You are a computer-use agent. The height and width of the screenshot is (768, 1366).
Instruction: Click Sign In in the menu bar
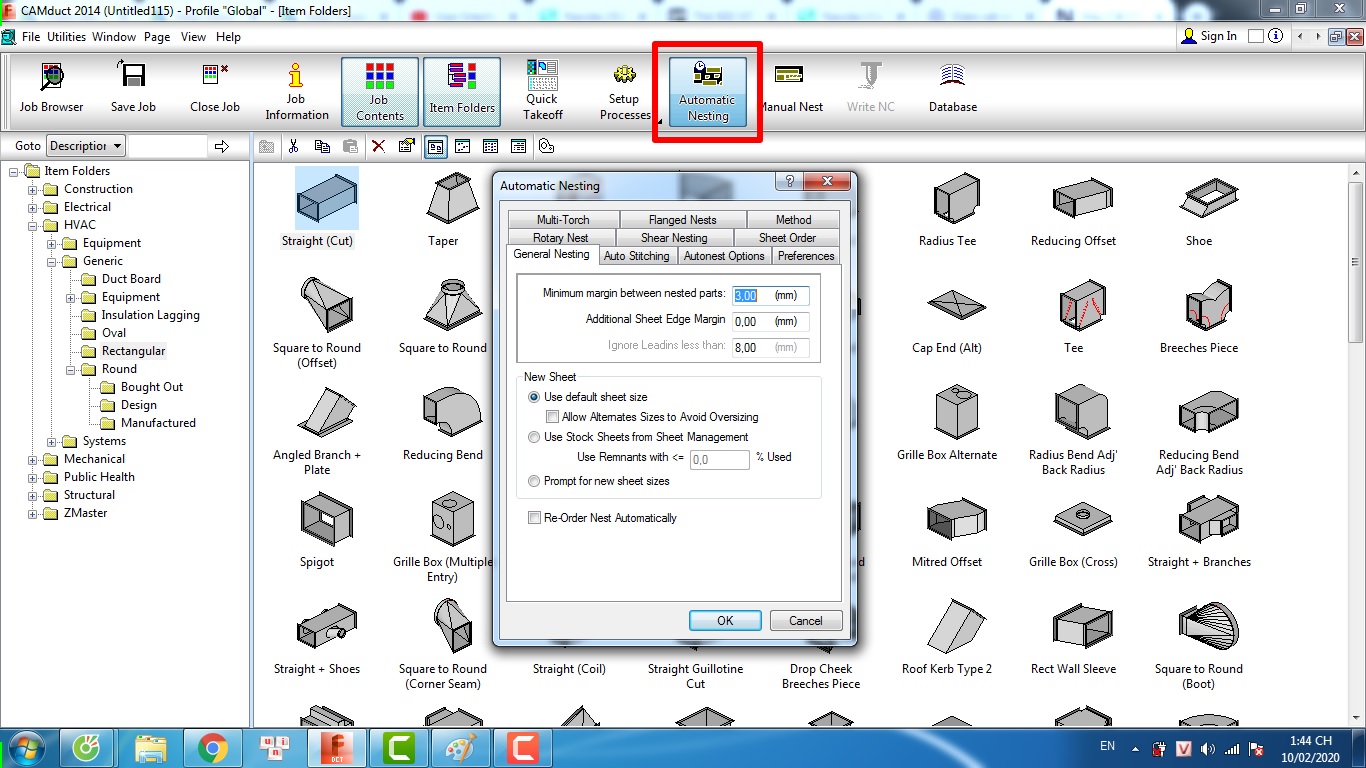click(x=1210, y=36)
